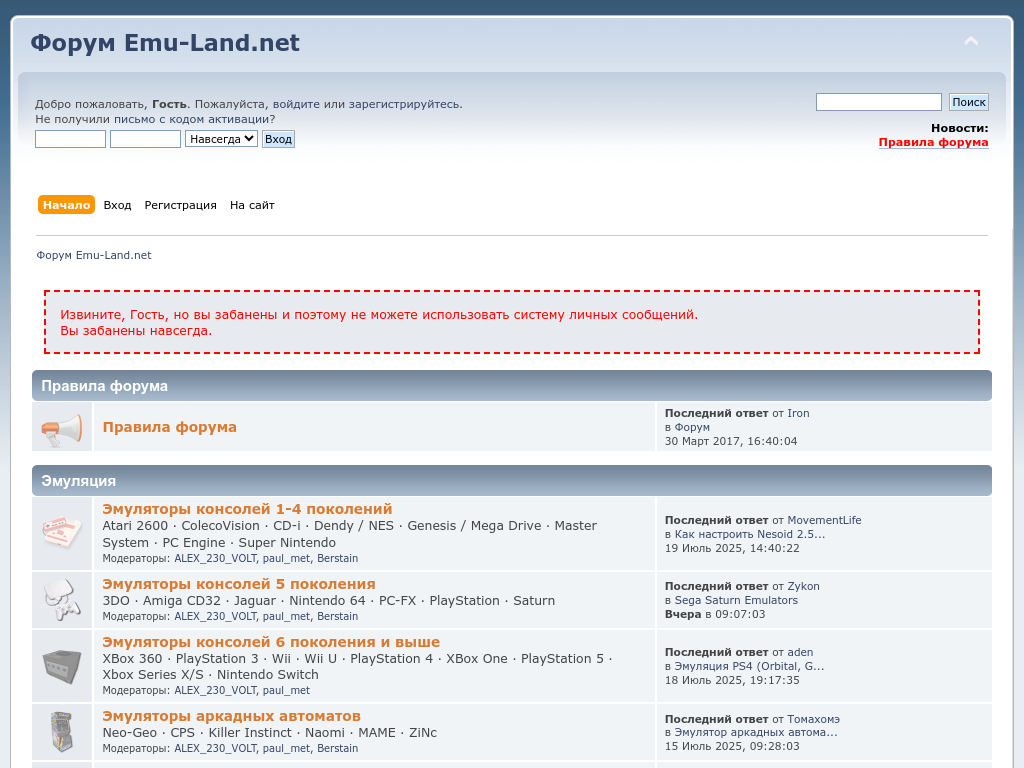
Task: Open the Вход menu item
Action: point(117,205)
